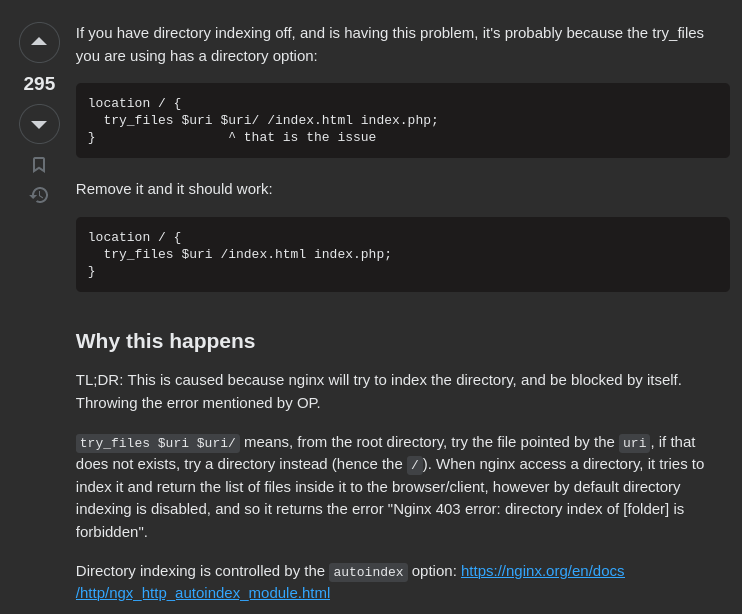742x614 pixels.
Task: Show the answer's activity history
Action: point(39,195)
